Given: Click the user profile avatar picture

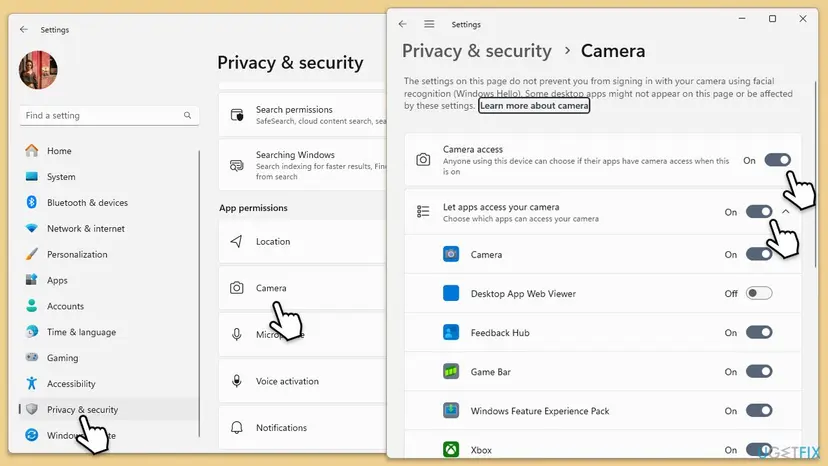Looking at the screenshot, I should point(38,70).
